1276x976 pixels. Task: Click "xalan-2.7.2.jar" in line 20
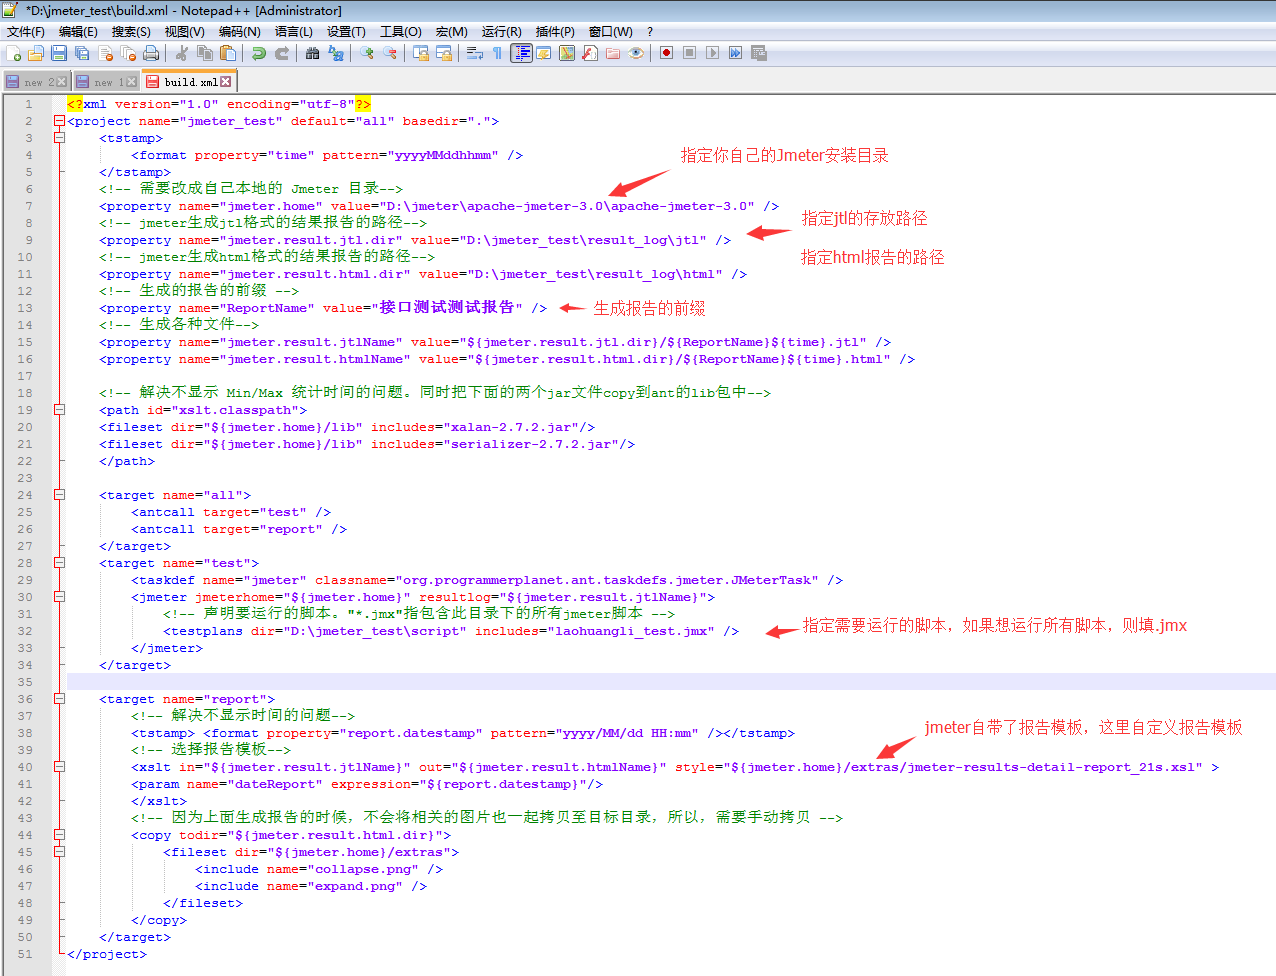pos(510,427)
